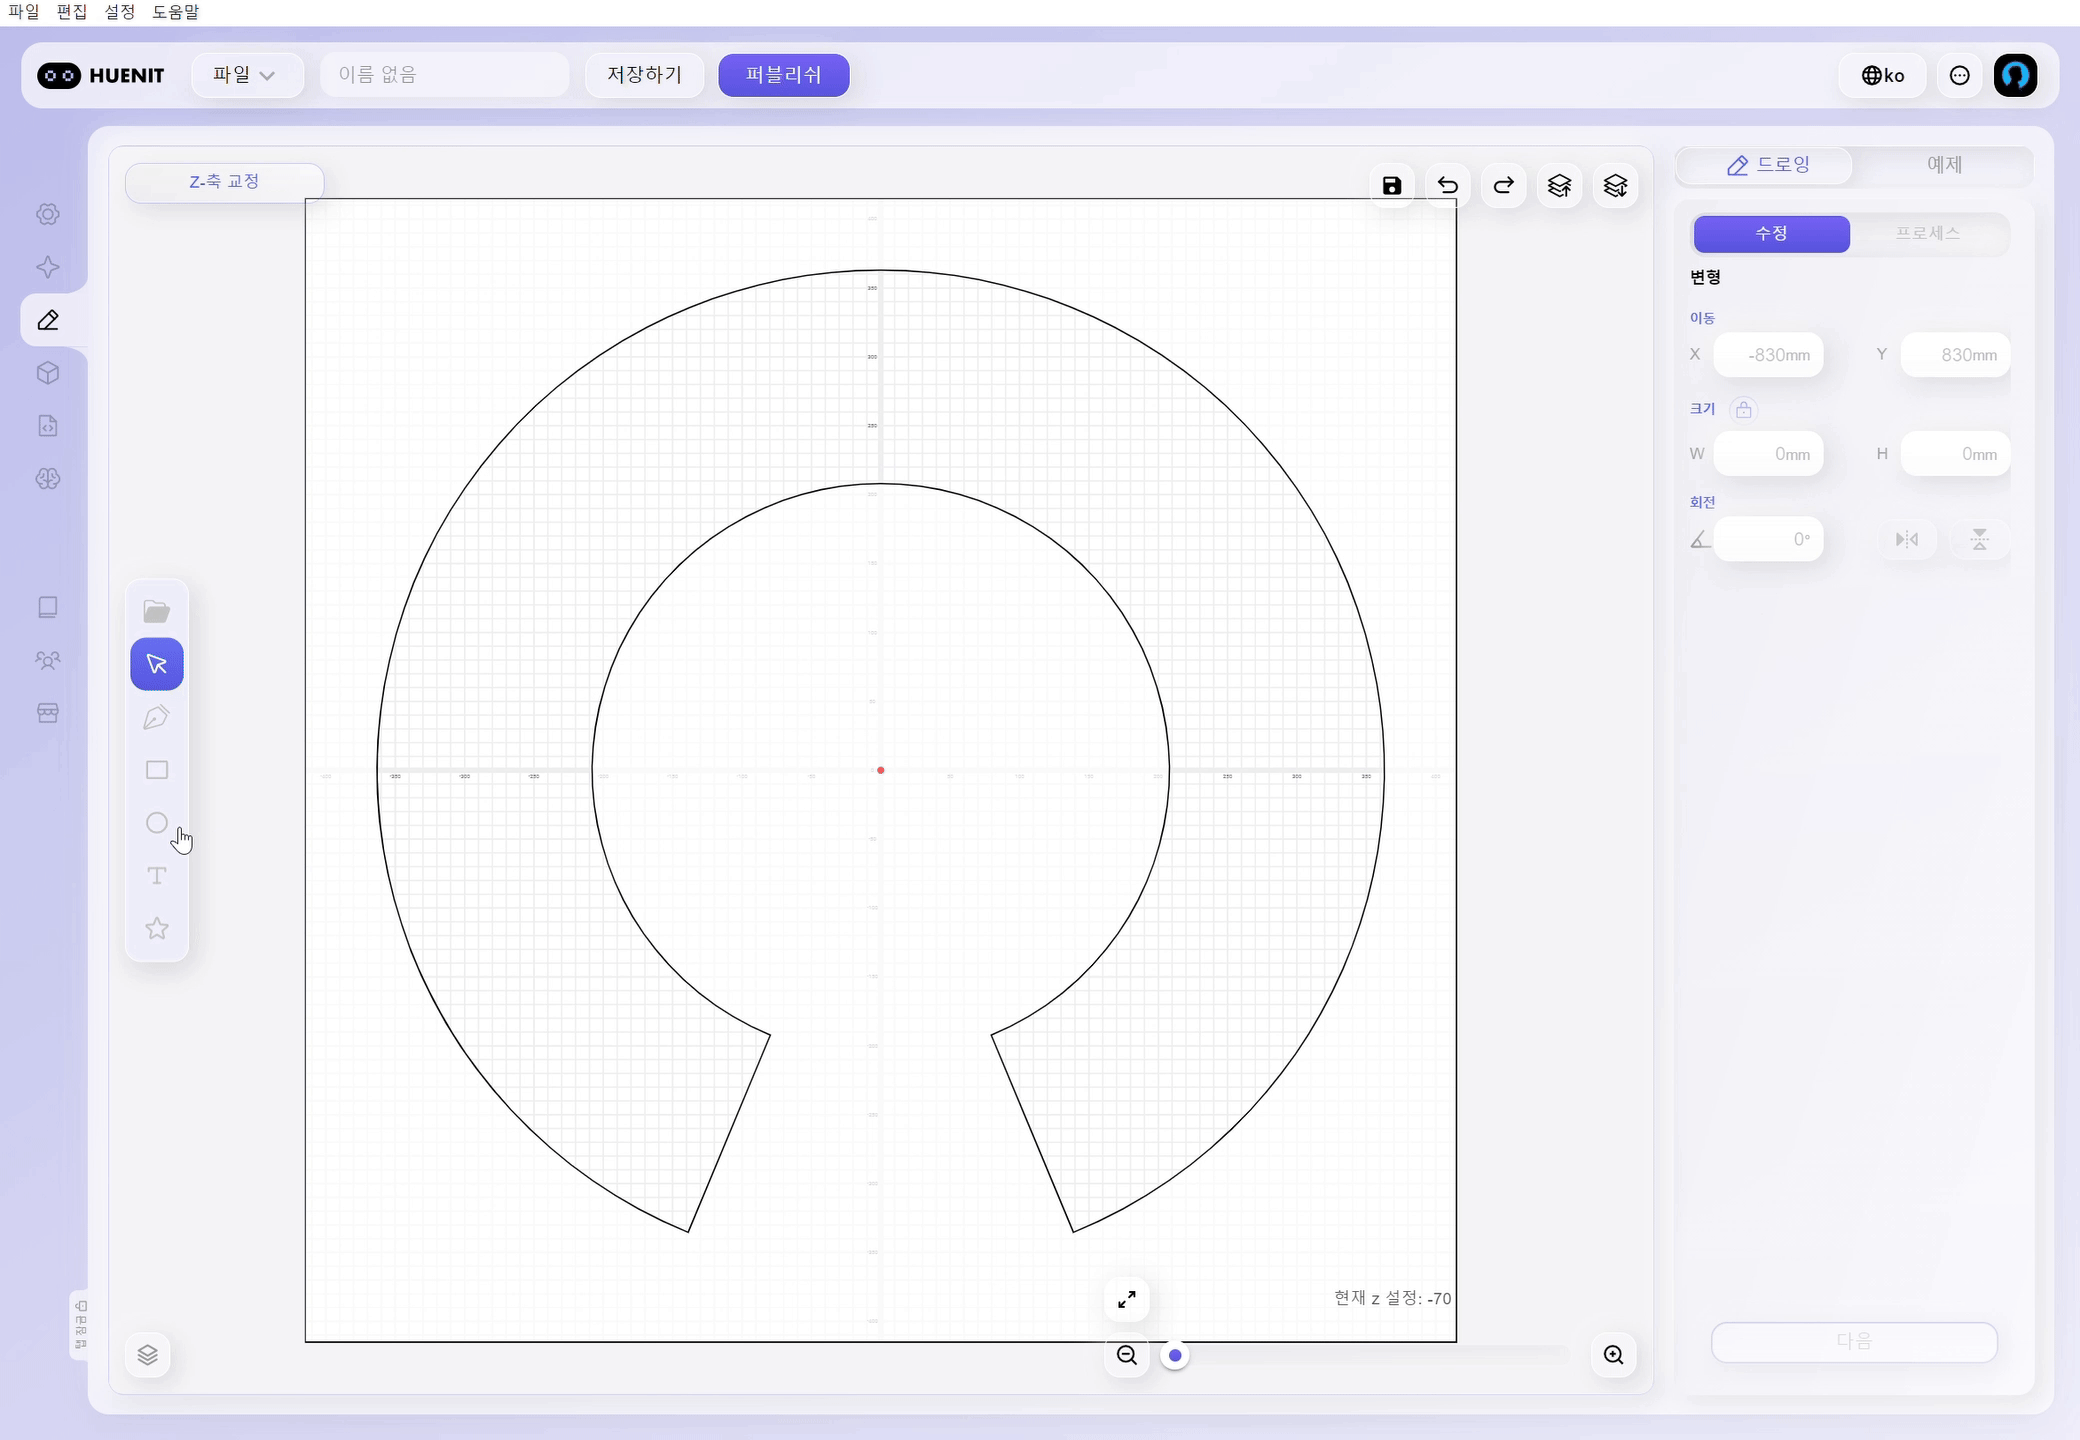Select the Rectangle shape tool
The width and height of the screenshot is (2080, 1440).
(x=157, y=770)
